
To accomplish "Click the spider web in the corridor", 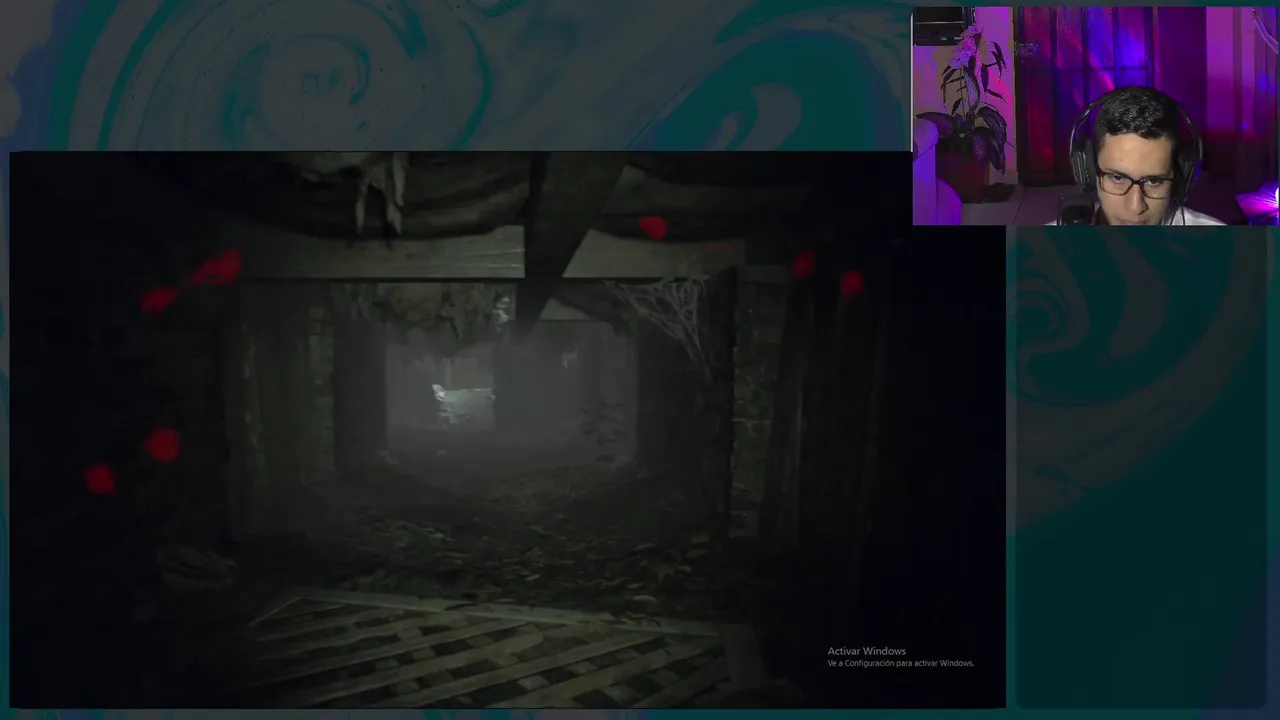I will (667, 319).
